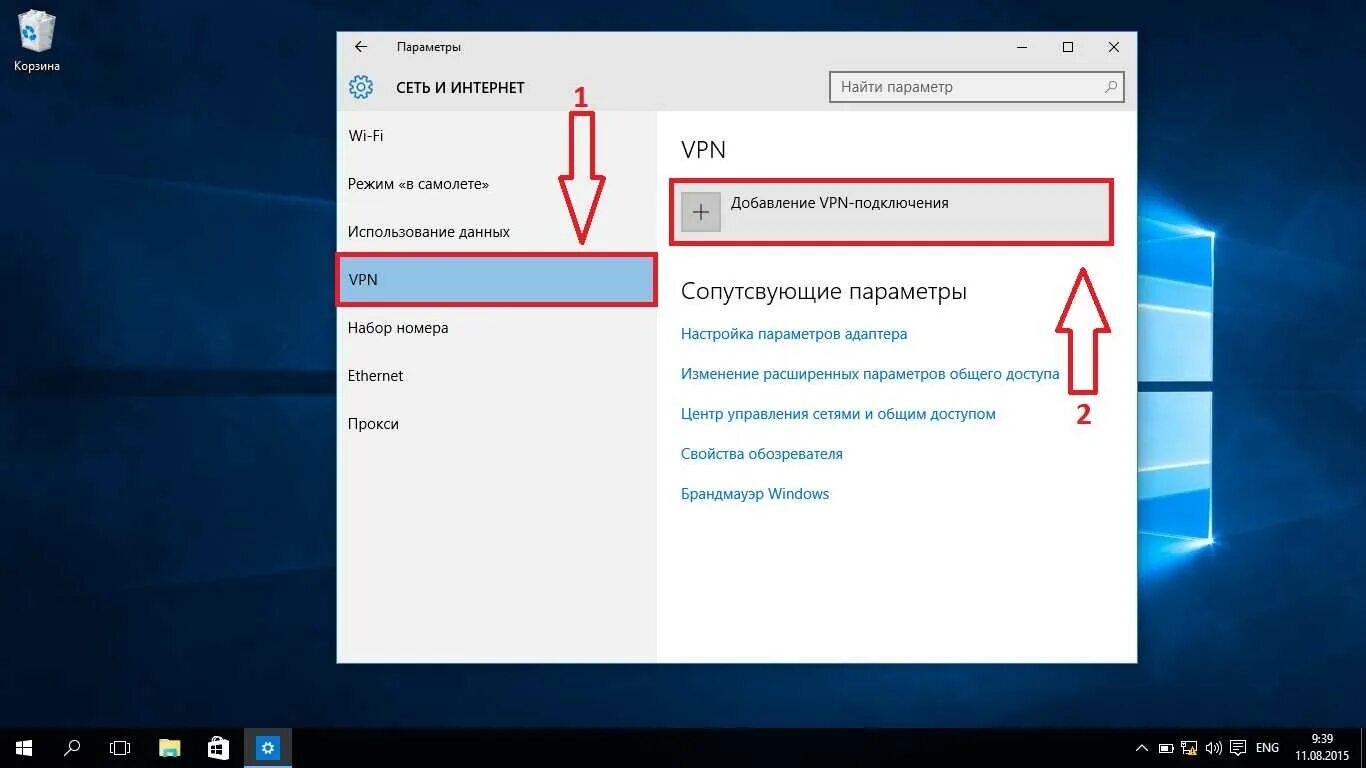Click the back arrow in Settings window
The image size is (1366, 768).
361,47
